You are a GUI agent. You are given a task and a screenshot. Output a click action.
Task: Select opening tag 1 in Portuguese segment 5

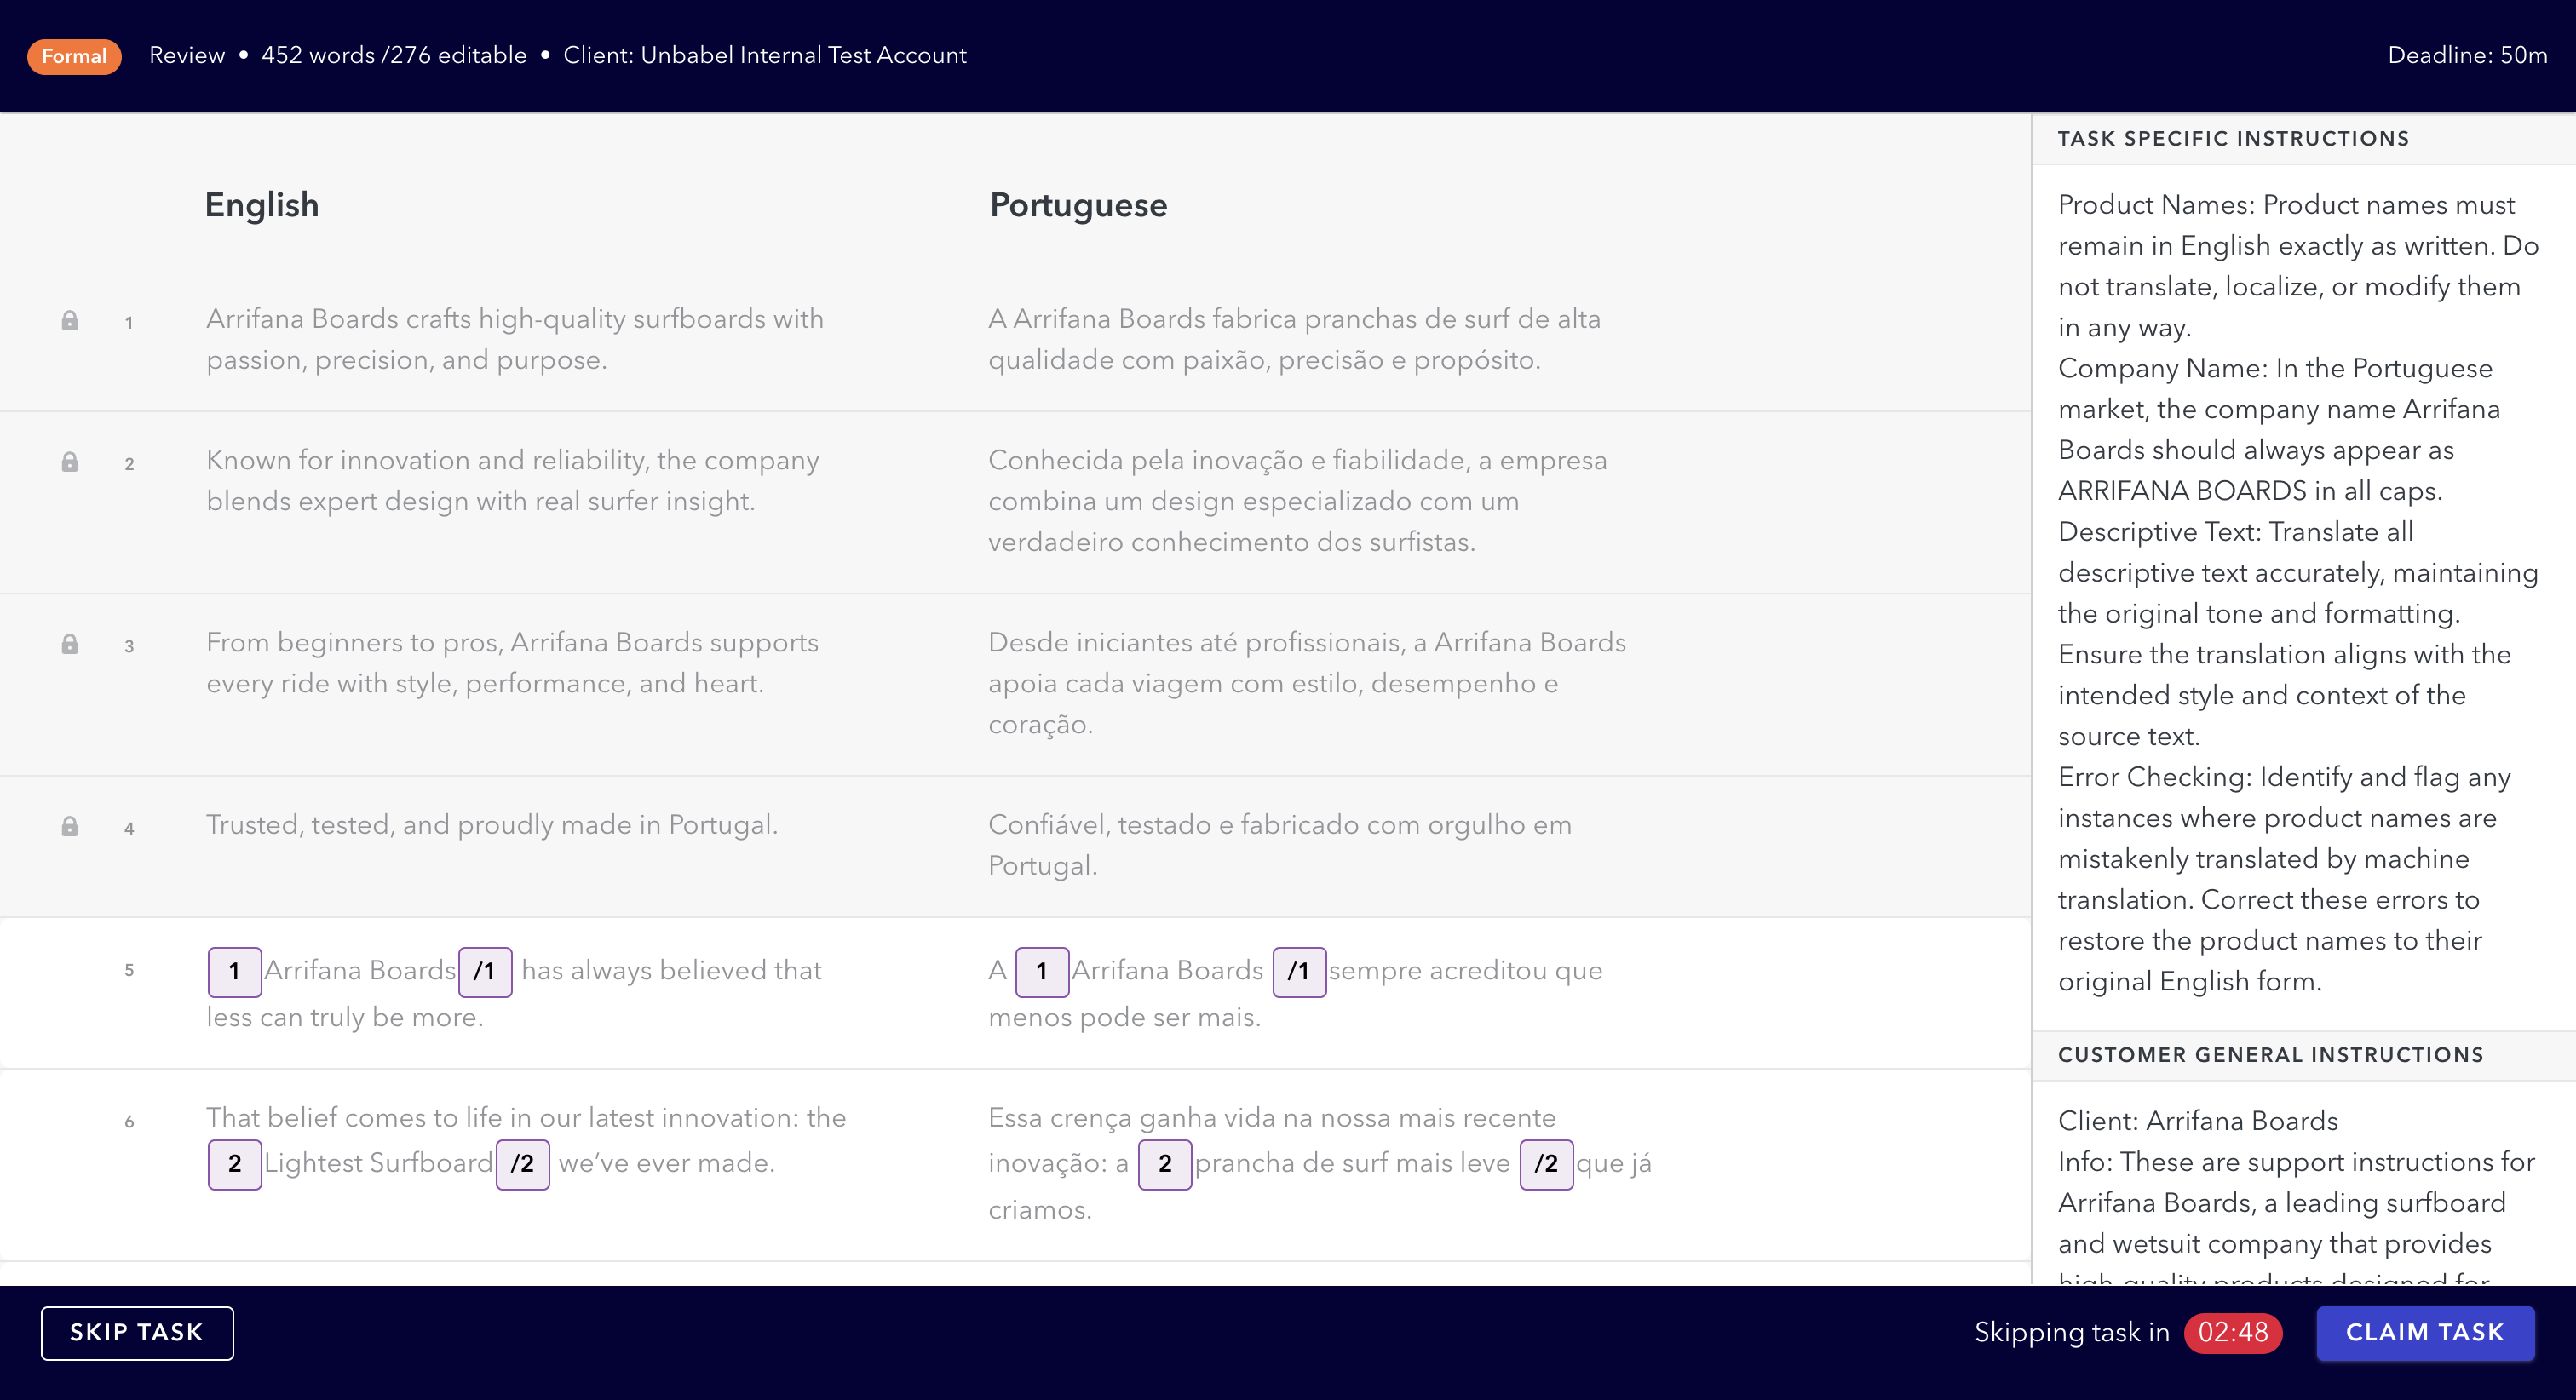point(1041,971)
